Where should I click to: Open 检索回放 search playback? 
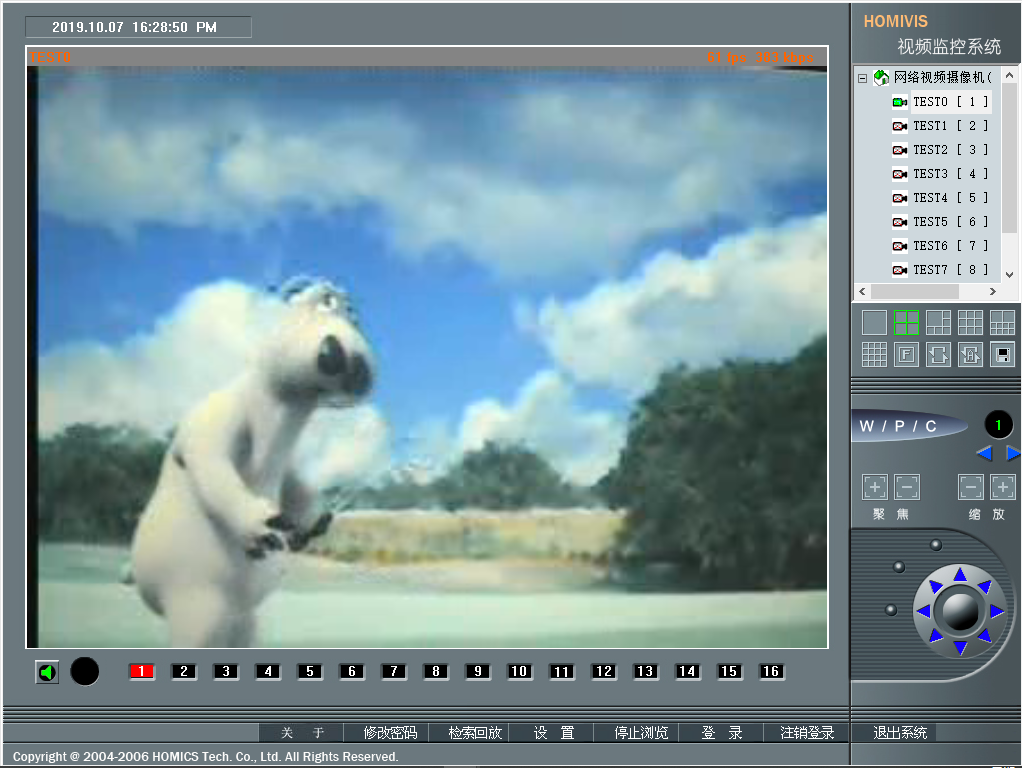474,733
